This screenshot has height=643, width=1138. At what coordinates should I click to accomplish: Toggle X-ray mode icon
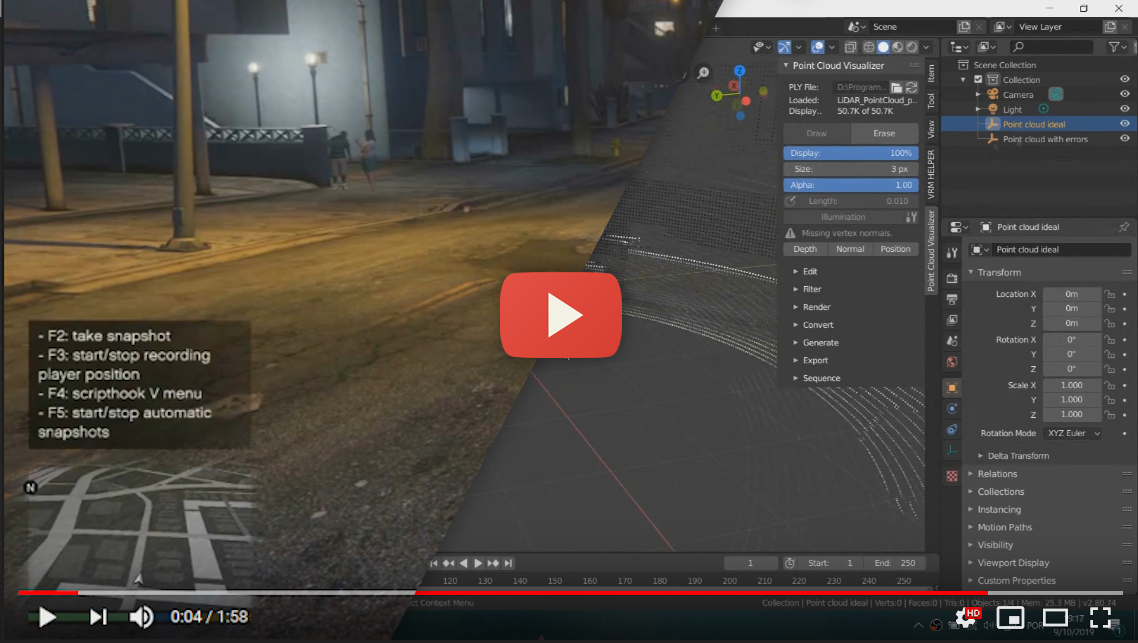851,47
